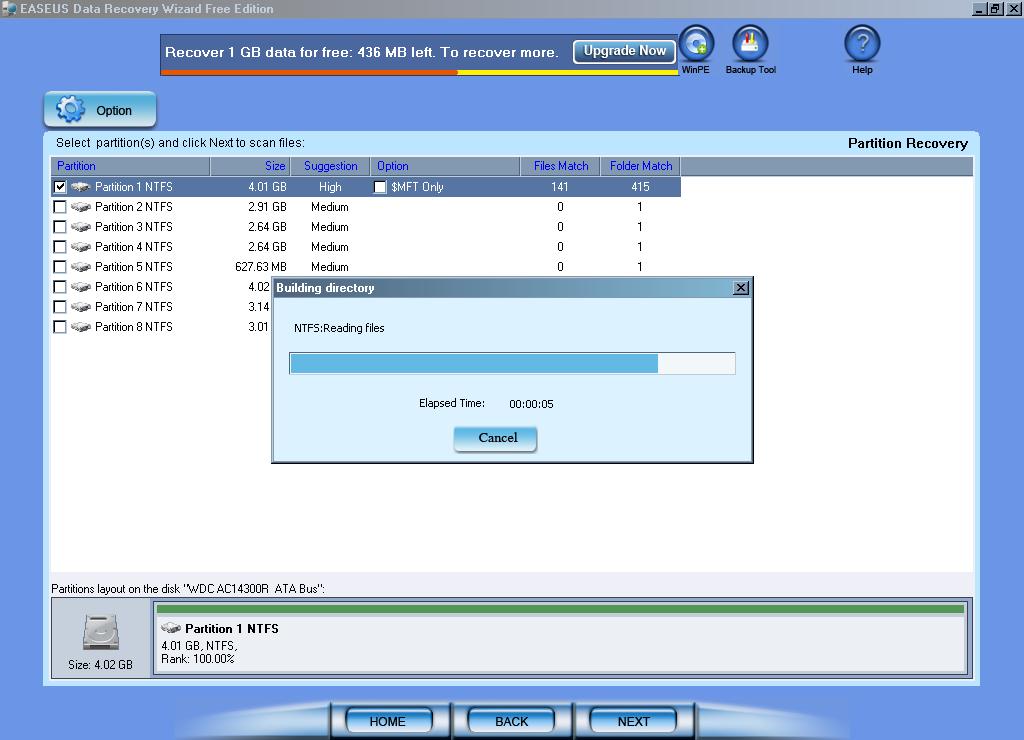Click the Partition 3 NTFS drive icon

pyautogui.click(x=81, y=227)
